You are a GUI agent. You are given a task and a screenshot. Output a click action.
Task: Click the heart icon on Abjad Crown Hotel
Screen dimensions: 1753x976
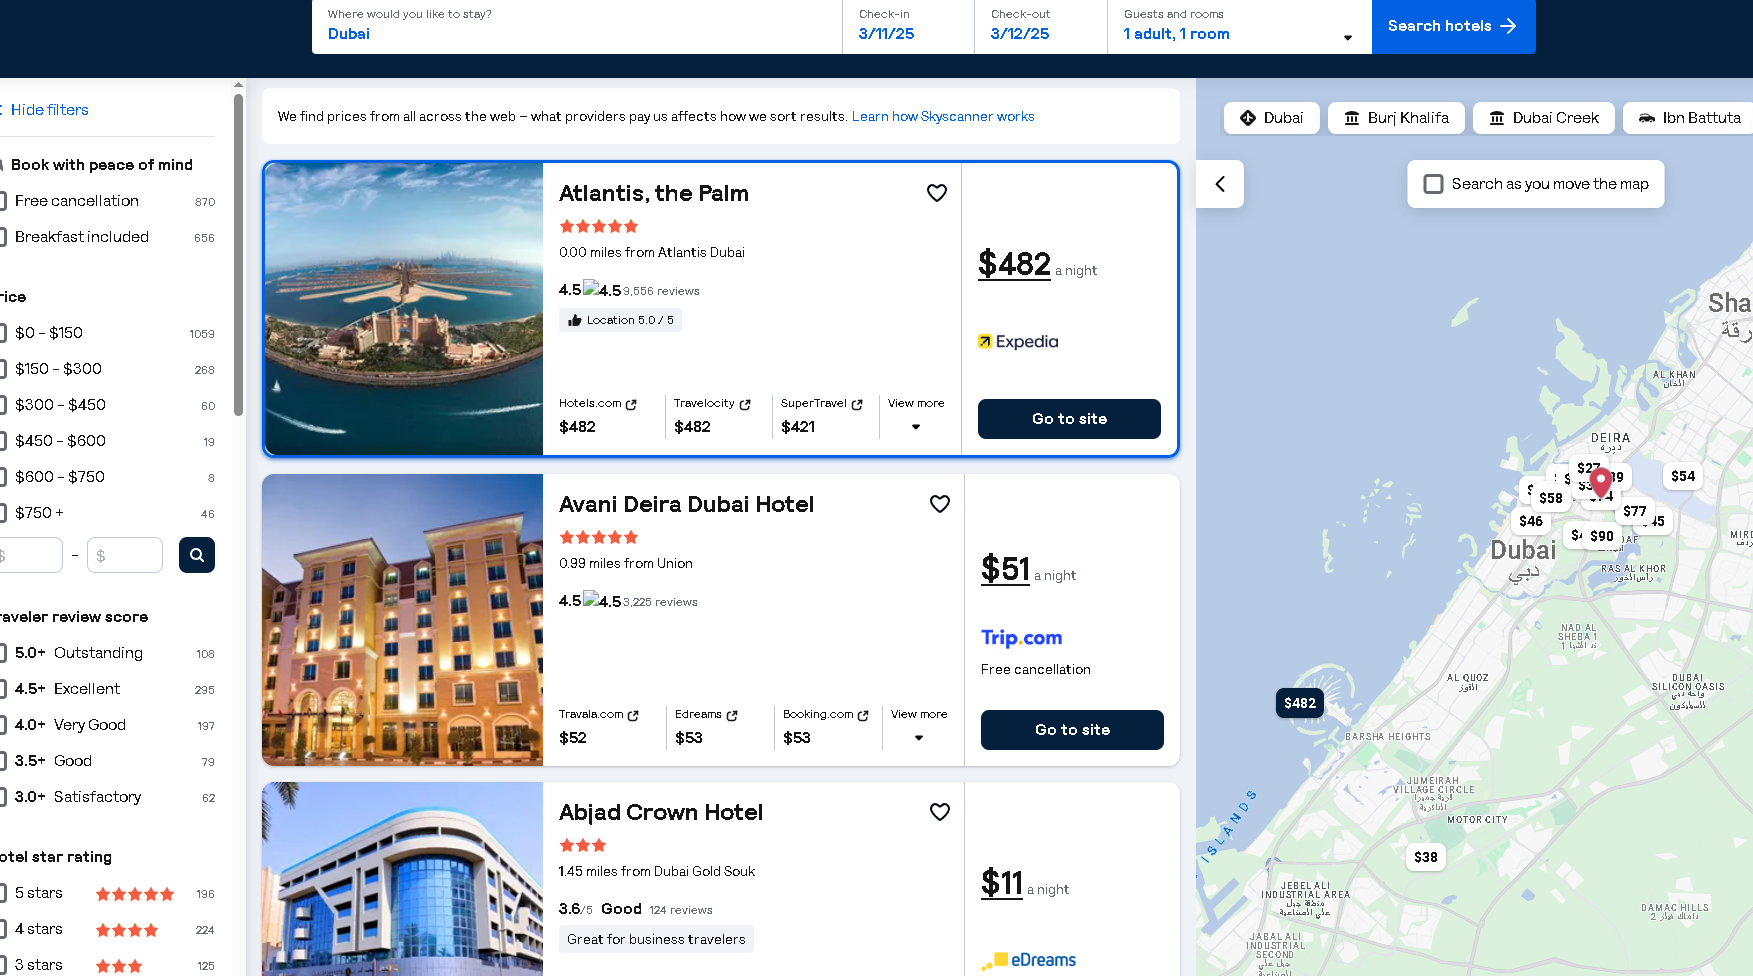click(x=939, y=812)
